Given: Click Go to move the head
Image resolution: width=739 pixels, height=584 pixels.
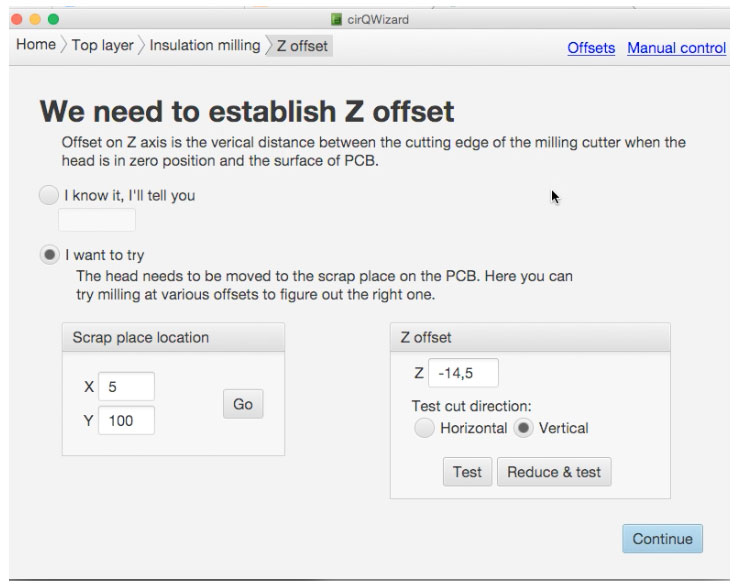Looking at the screenshot, I should 243,404.
